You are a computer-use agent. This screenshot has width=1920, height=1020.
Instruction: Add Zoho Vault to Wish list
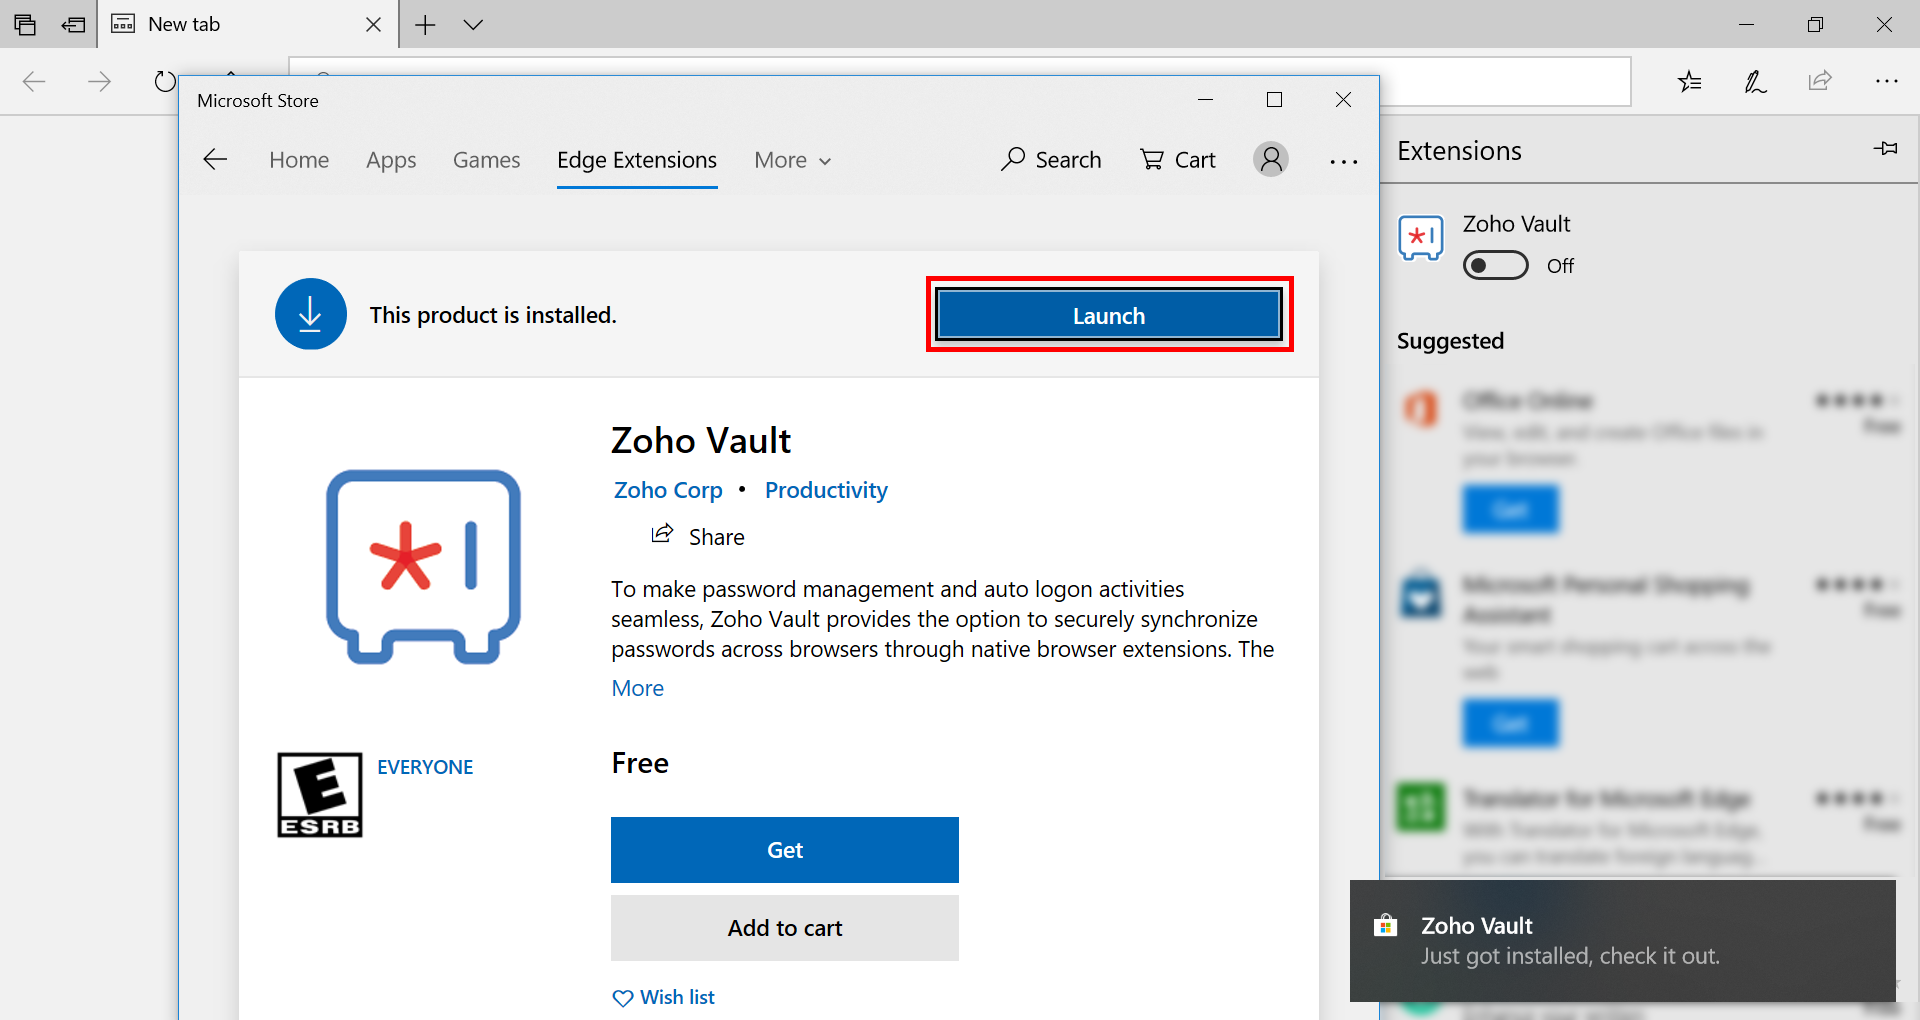pyautogui.click(x=664, y=997)
